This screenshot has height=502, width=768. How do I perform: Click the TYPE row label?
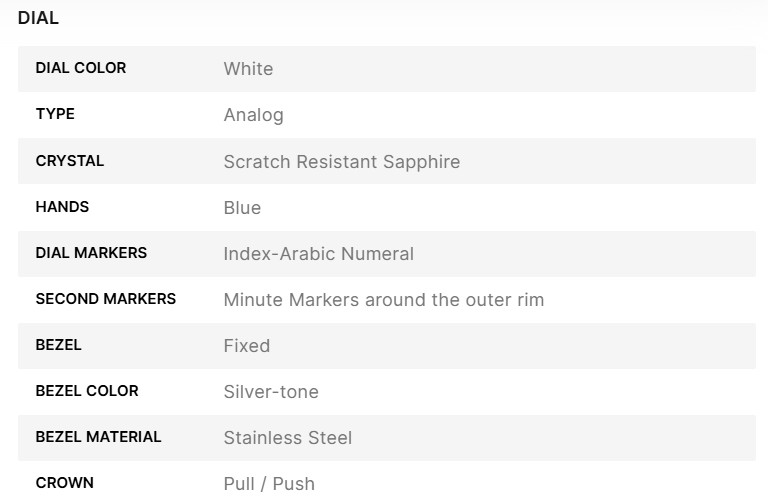click(55, 114)
